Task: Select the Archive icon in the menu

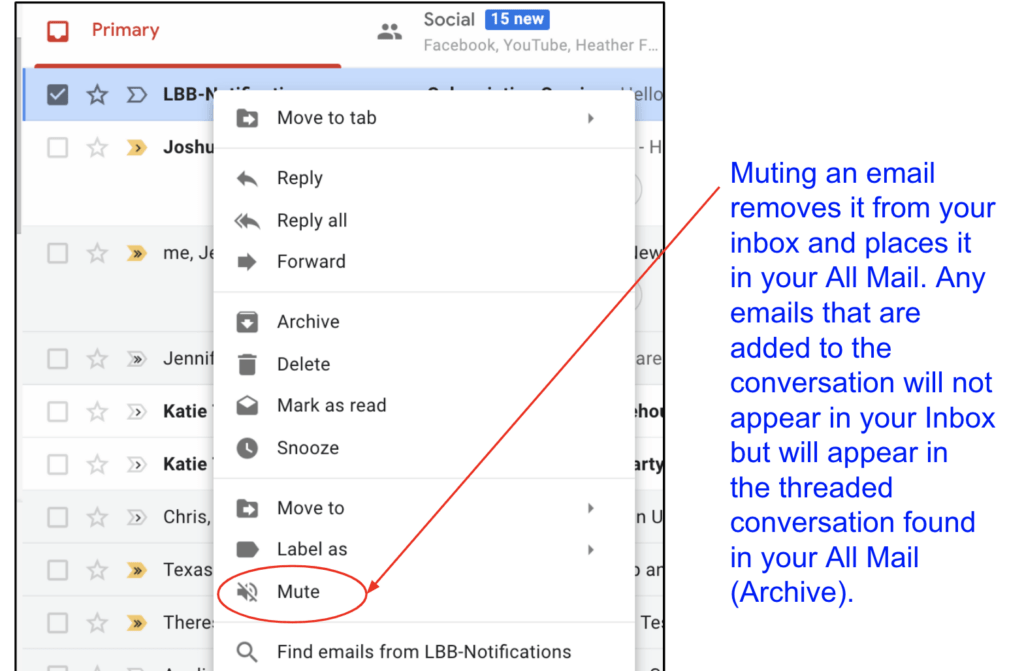Action: tap(247, 321)
